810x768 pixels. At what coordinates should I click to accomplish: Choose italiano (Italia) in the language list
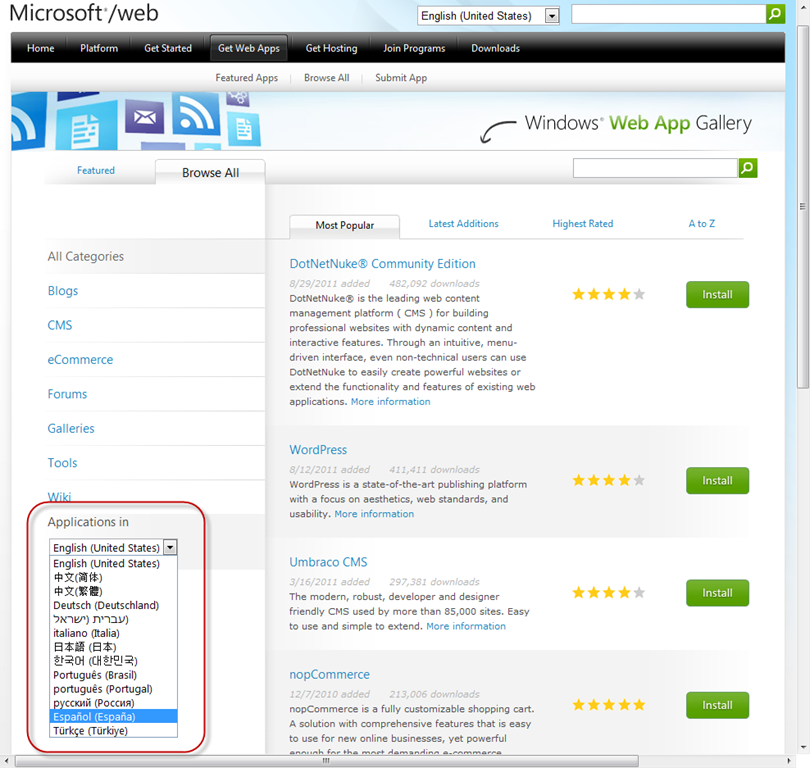pos(114,633)
